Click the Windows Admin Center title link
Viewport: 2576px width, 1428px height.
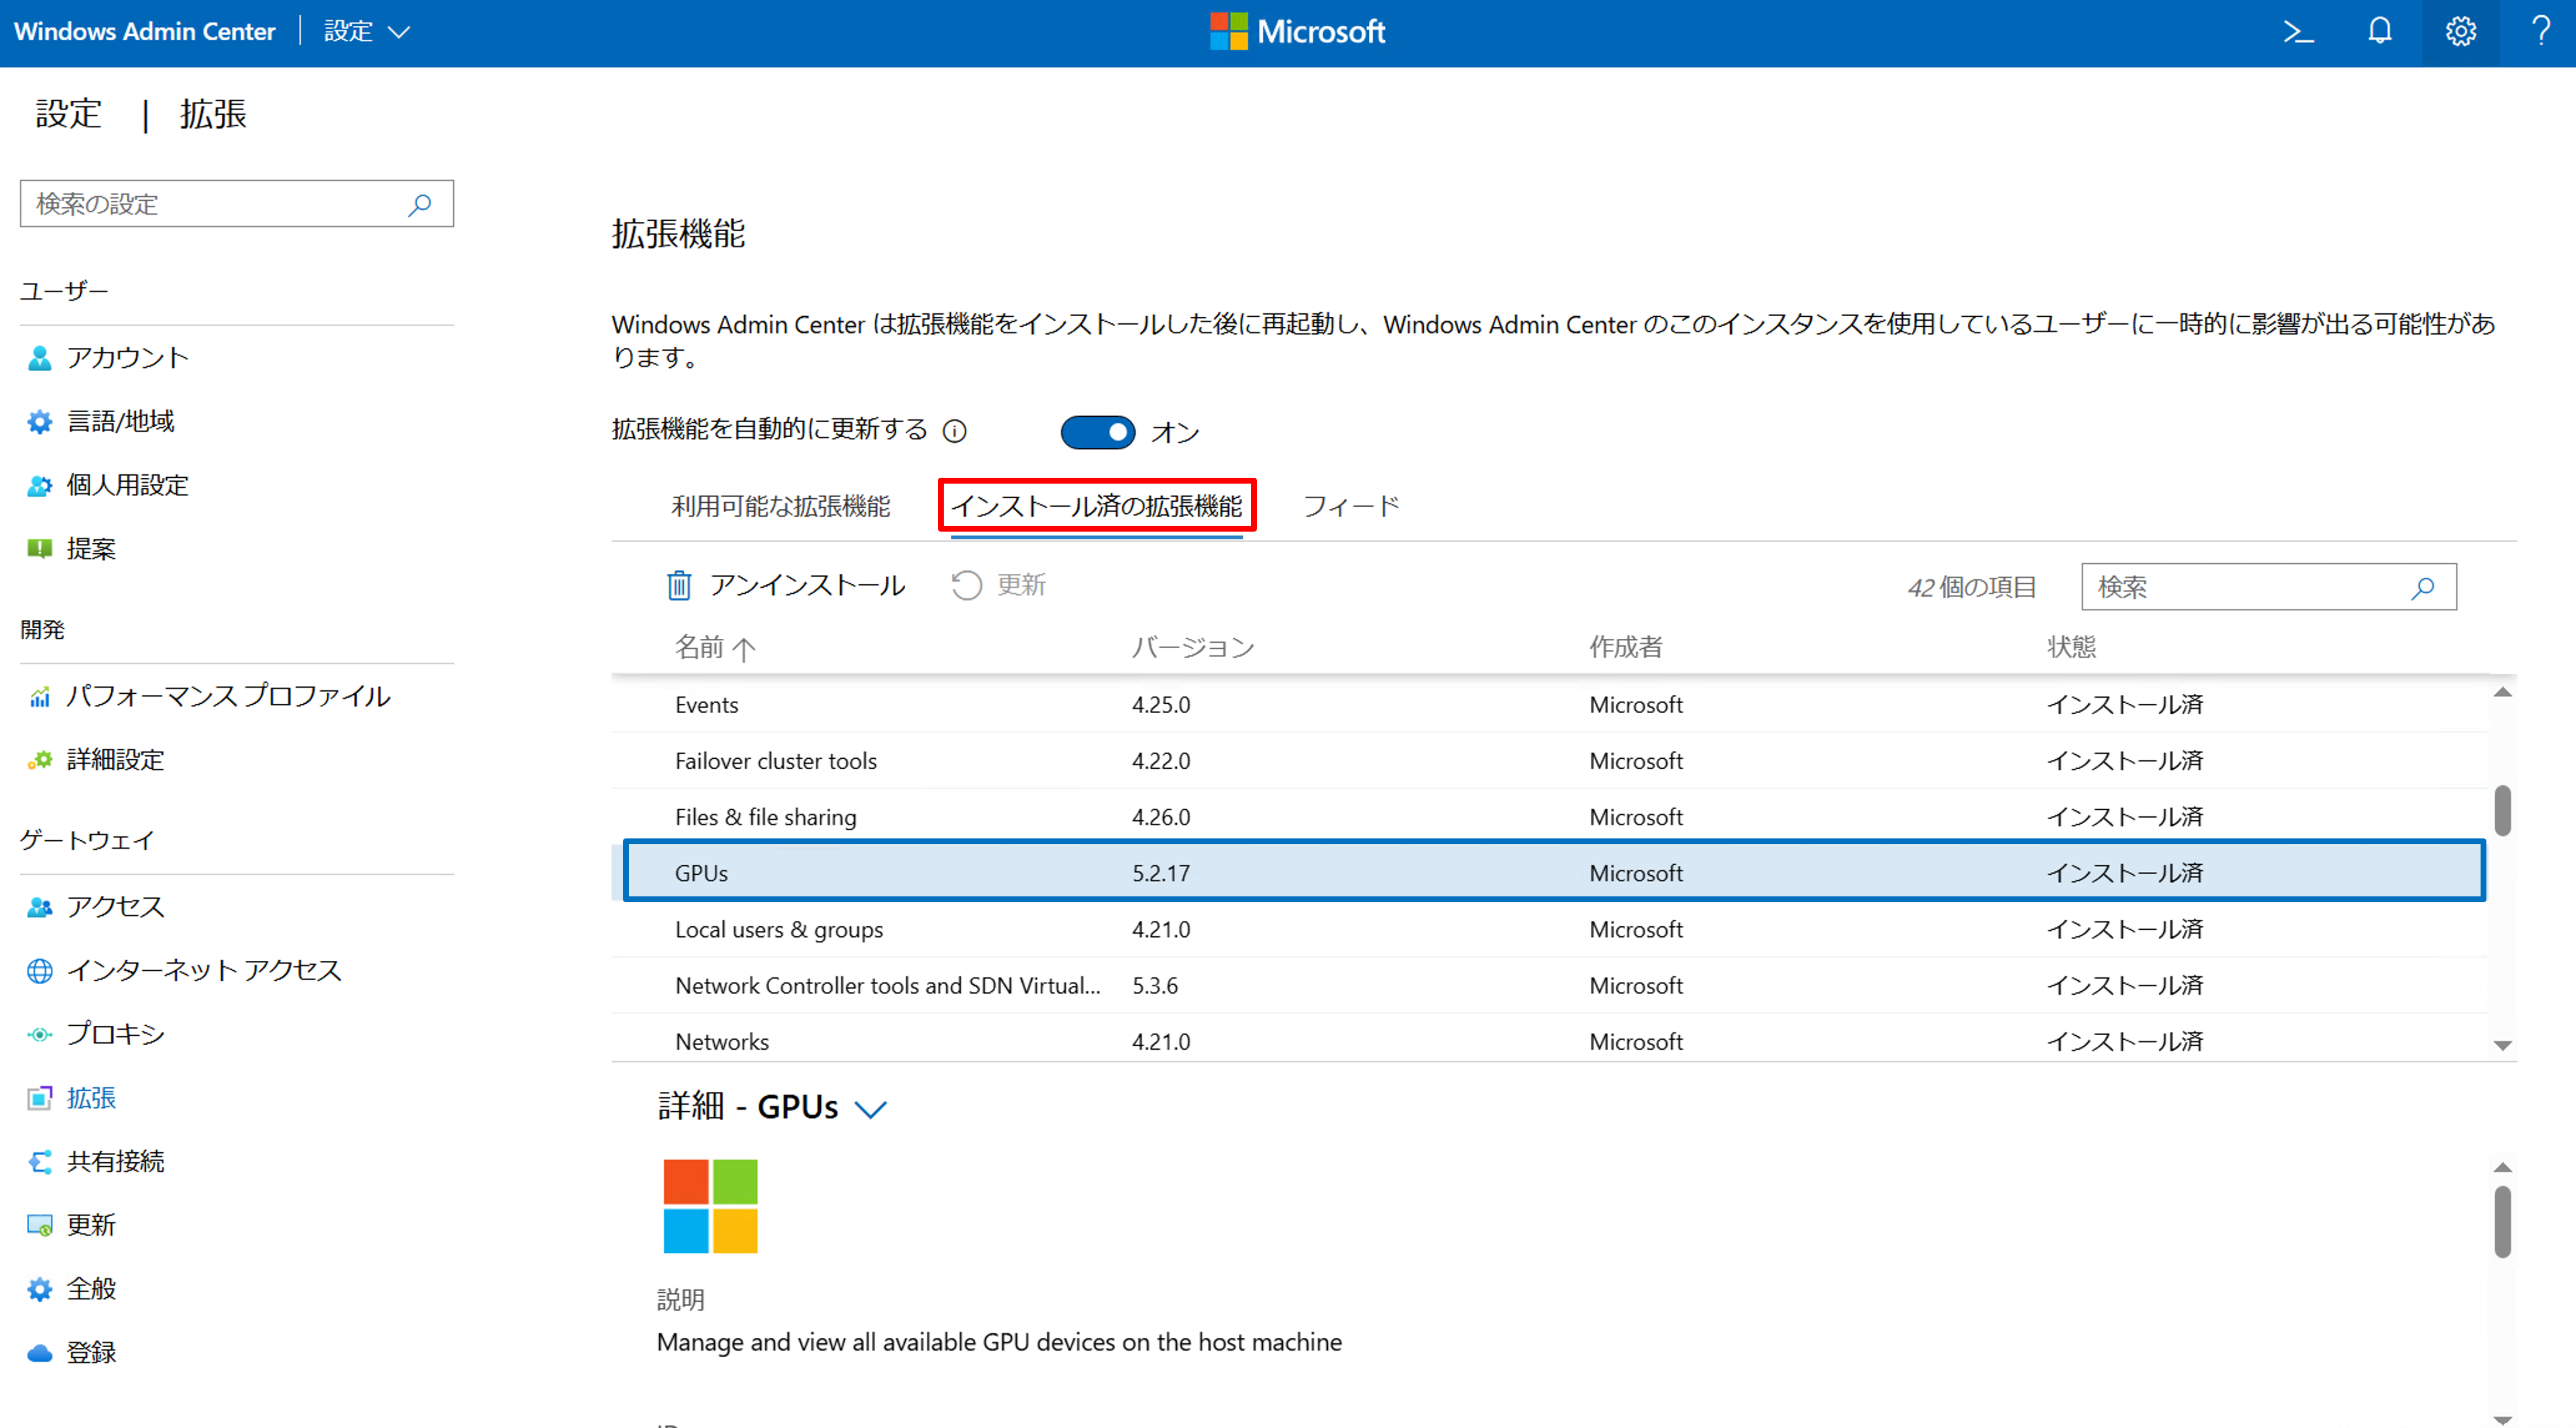tap(144, 32)
